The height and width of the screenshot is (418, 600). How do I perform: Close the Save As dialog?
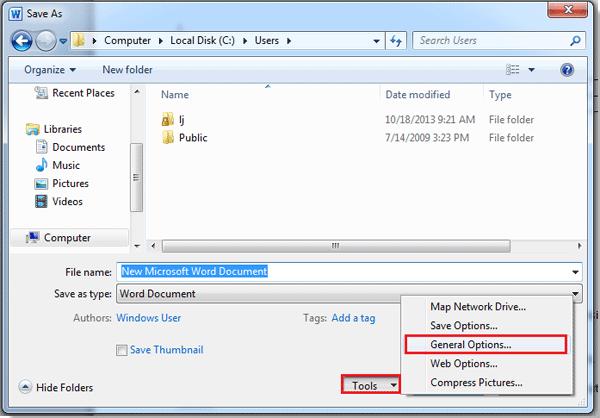coord(568,9)
